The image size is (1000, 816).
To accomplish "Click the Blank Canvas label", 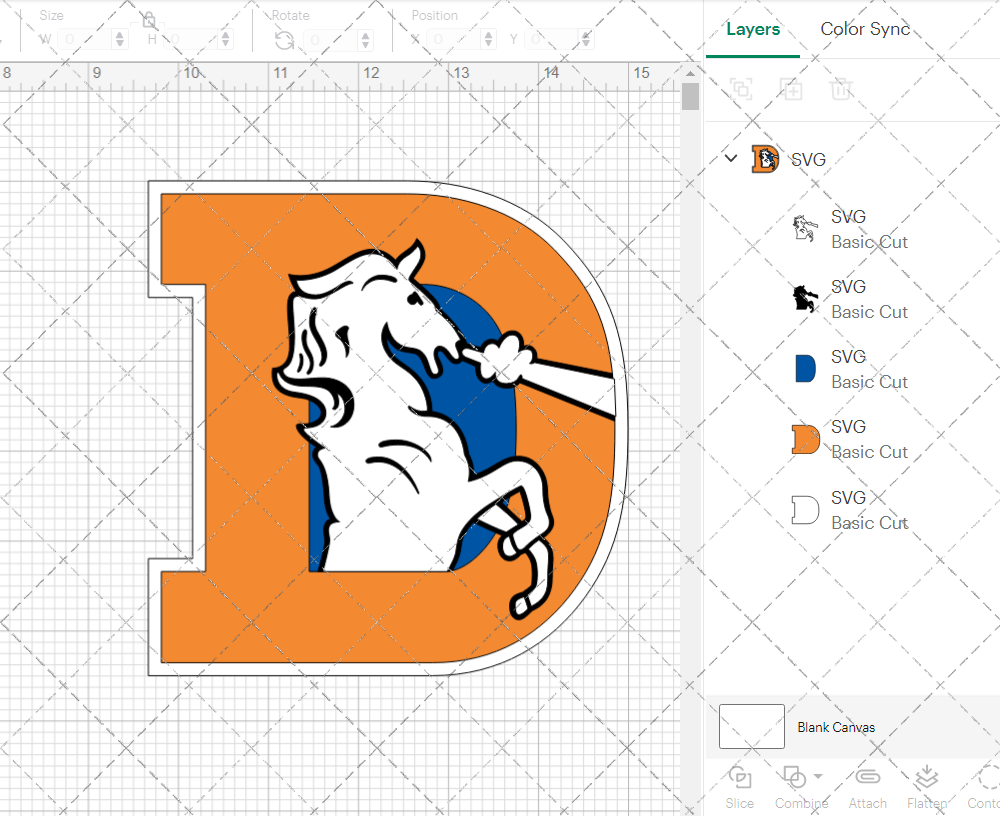I will pyautogui.click(x=835, y=727).
